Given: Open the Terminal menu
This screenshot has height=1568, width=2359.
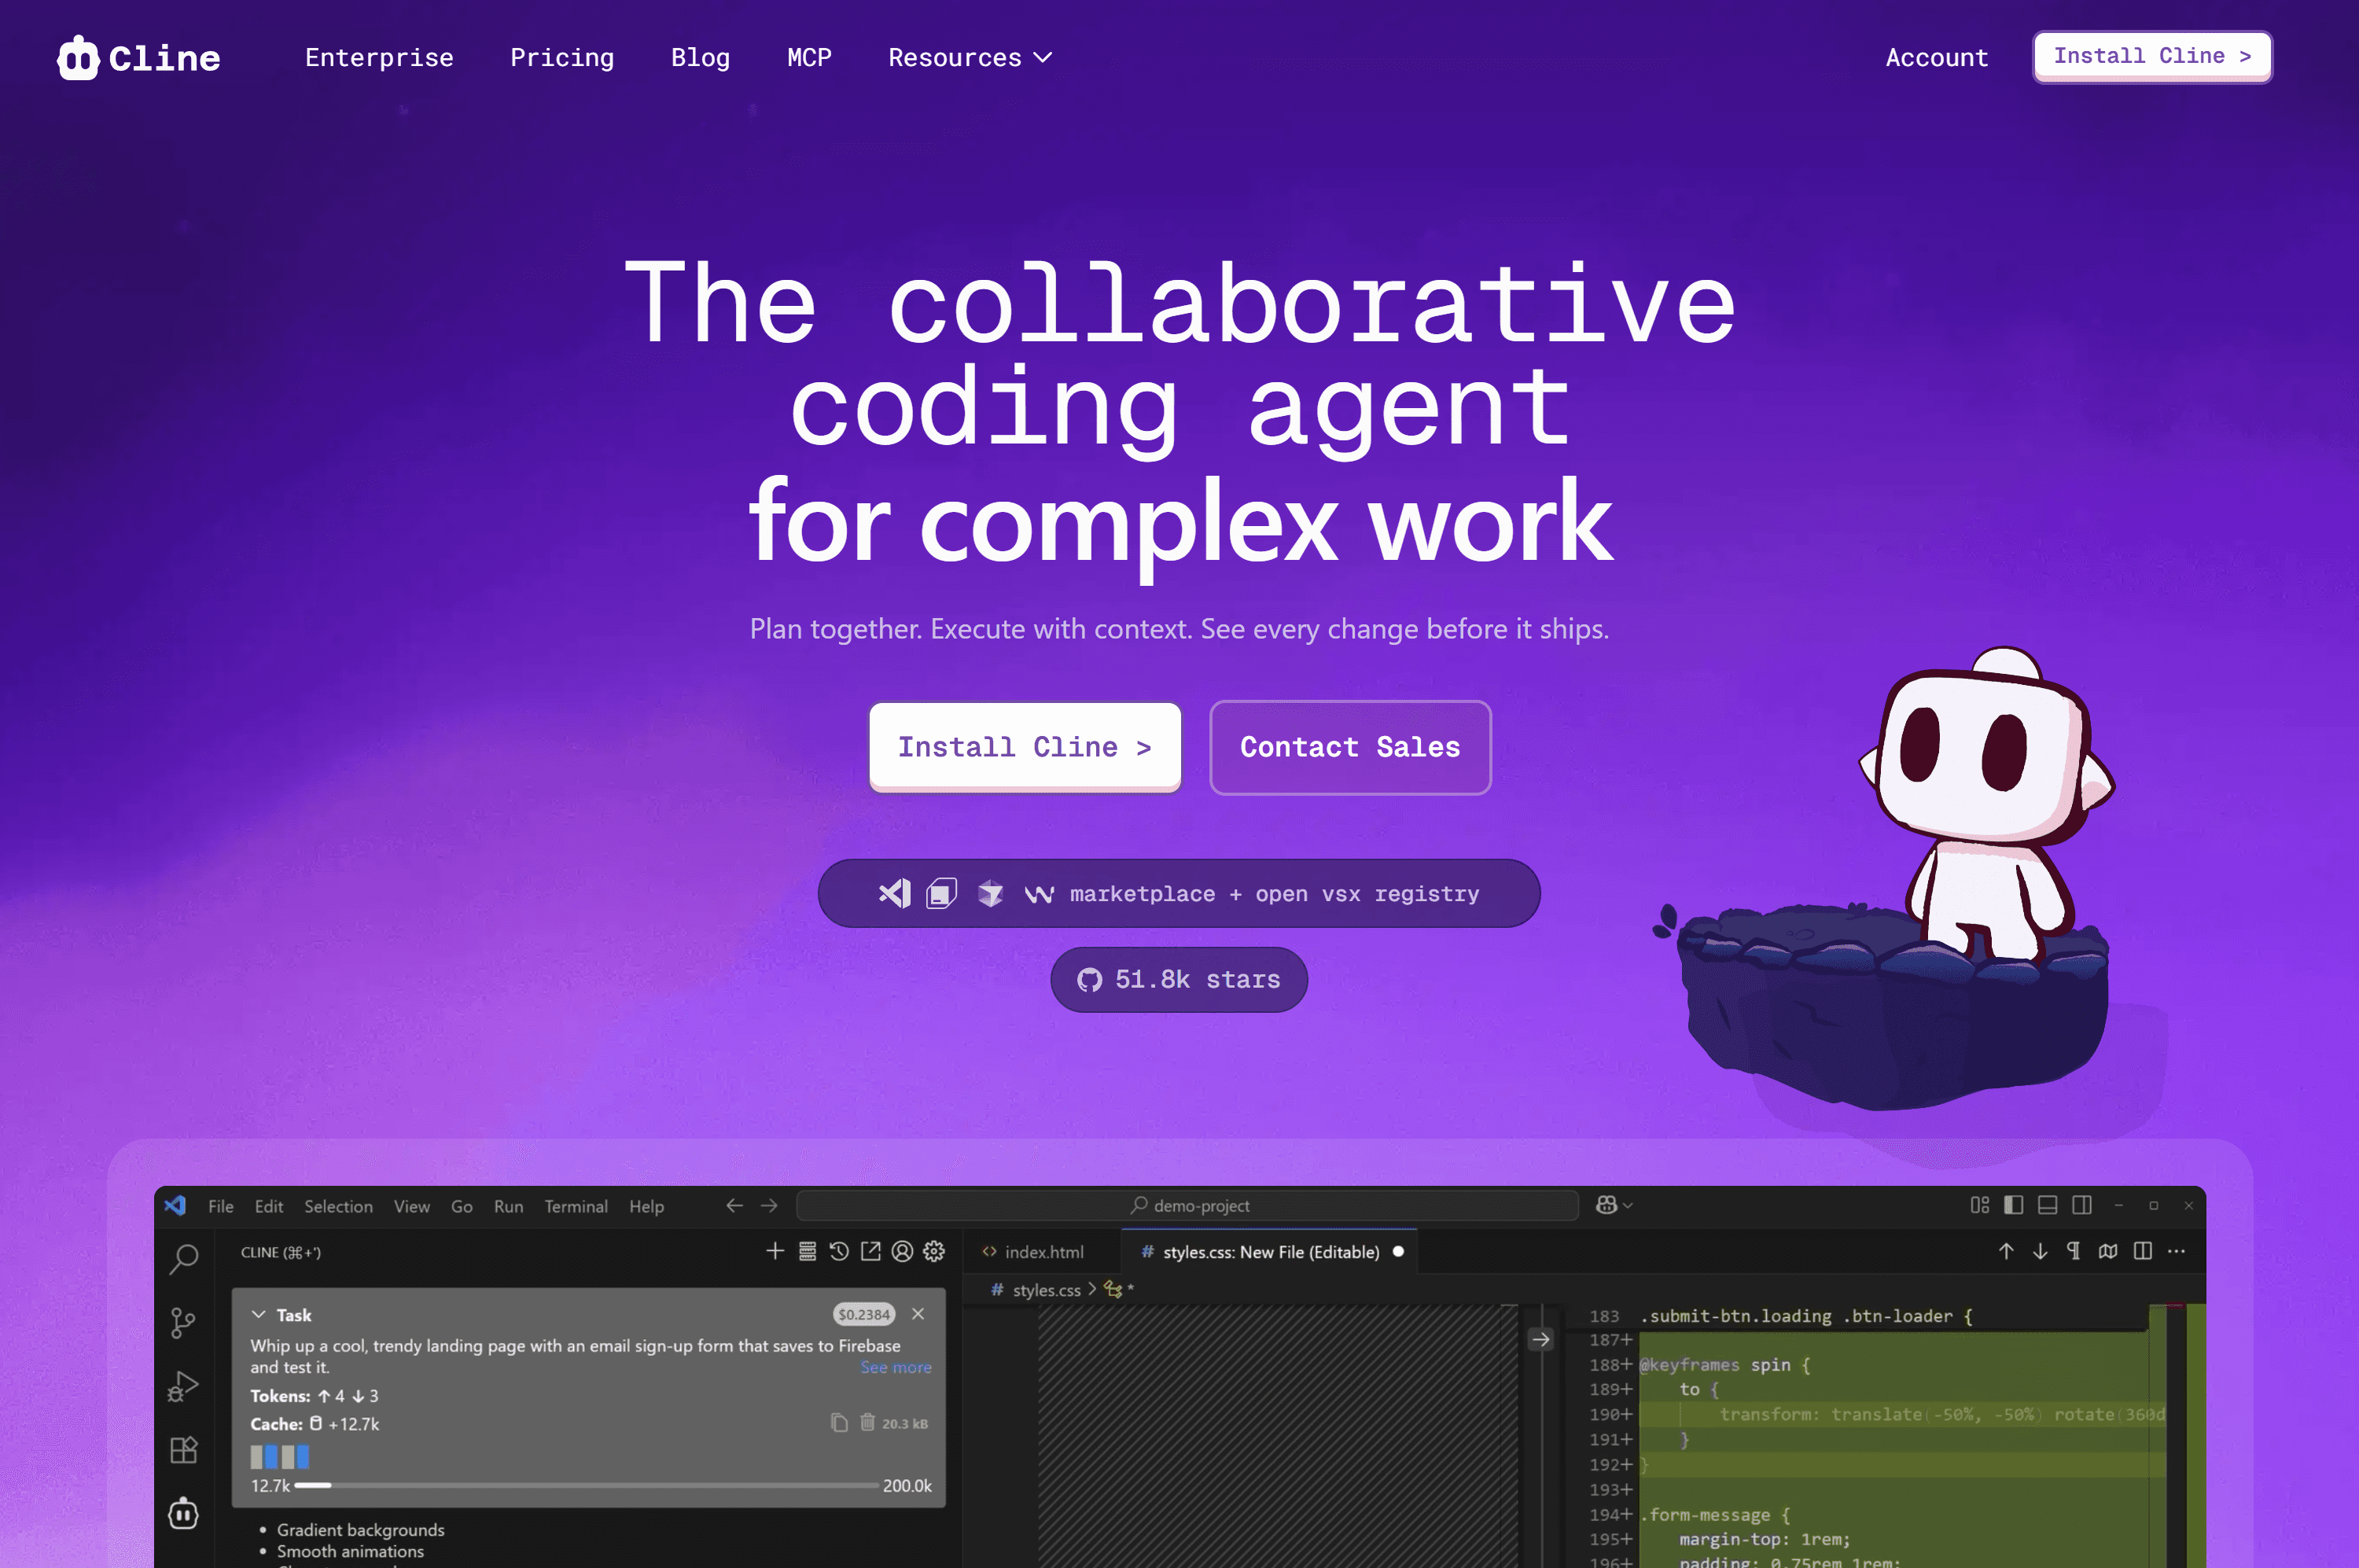Looking at the screenshot, I should pos(575,1206).
